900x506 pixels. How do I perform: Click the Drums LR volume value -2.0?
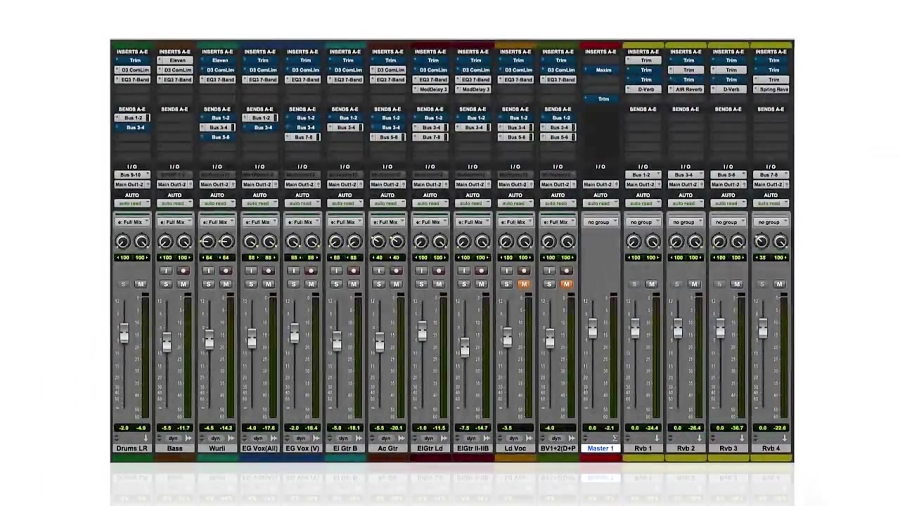click(x=123, y=428)
